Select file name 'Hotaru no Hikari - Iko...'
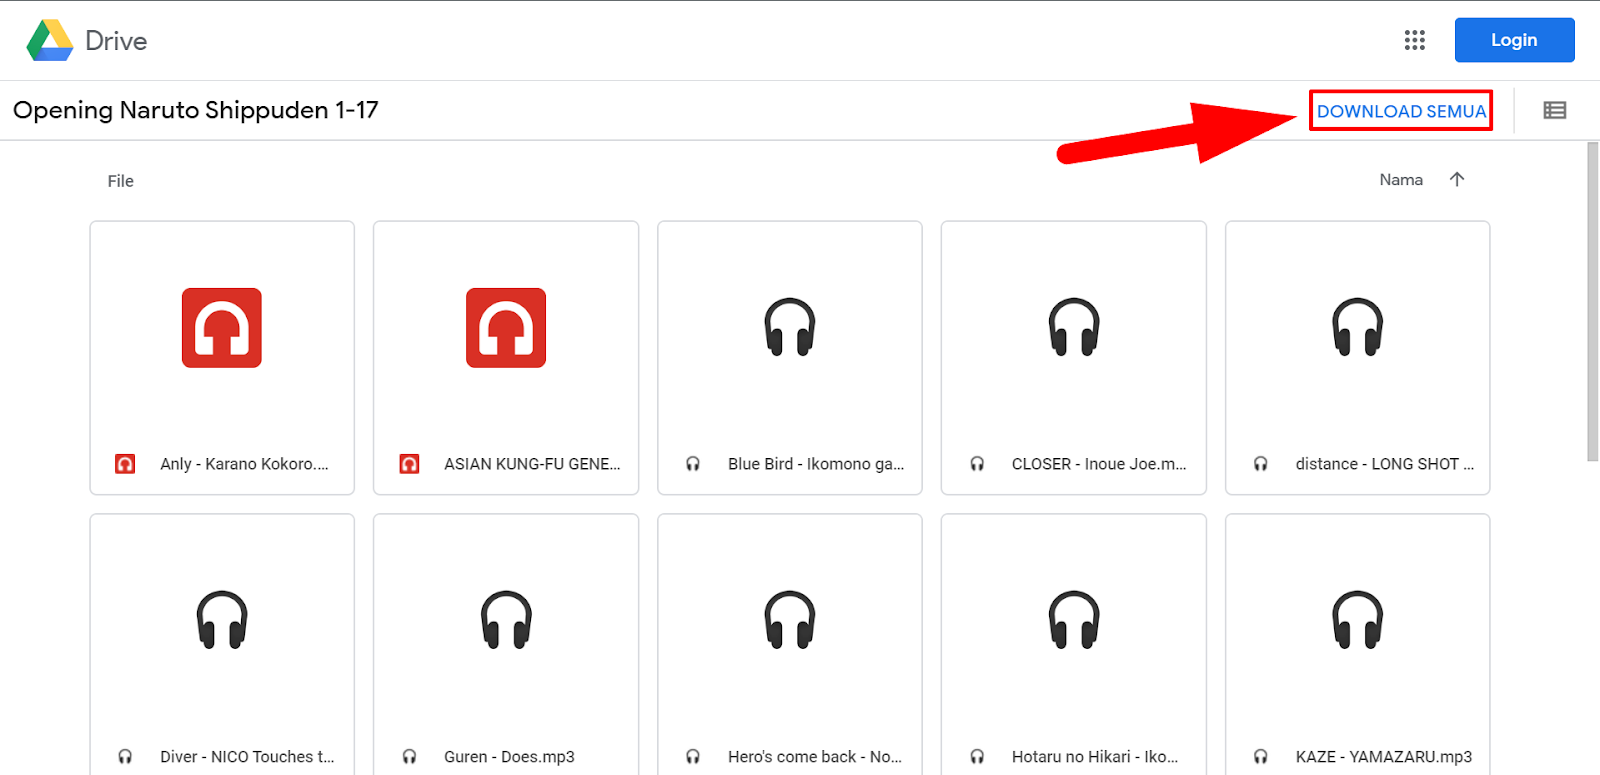1600x775 pixels. pos(1095,757)
